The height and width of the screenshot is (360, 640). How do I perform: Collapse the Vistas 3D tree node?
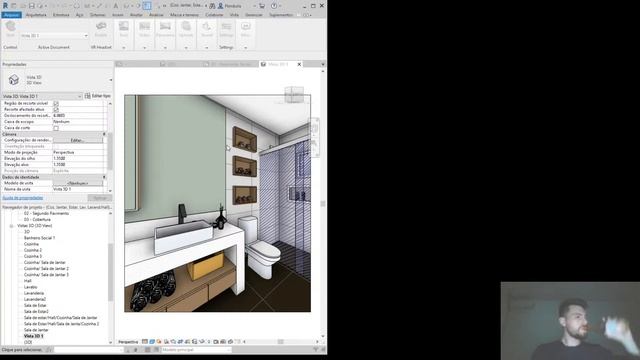11,226
